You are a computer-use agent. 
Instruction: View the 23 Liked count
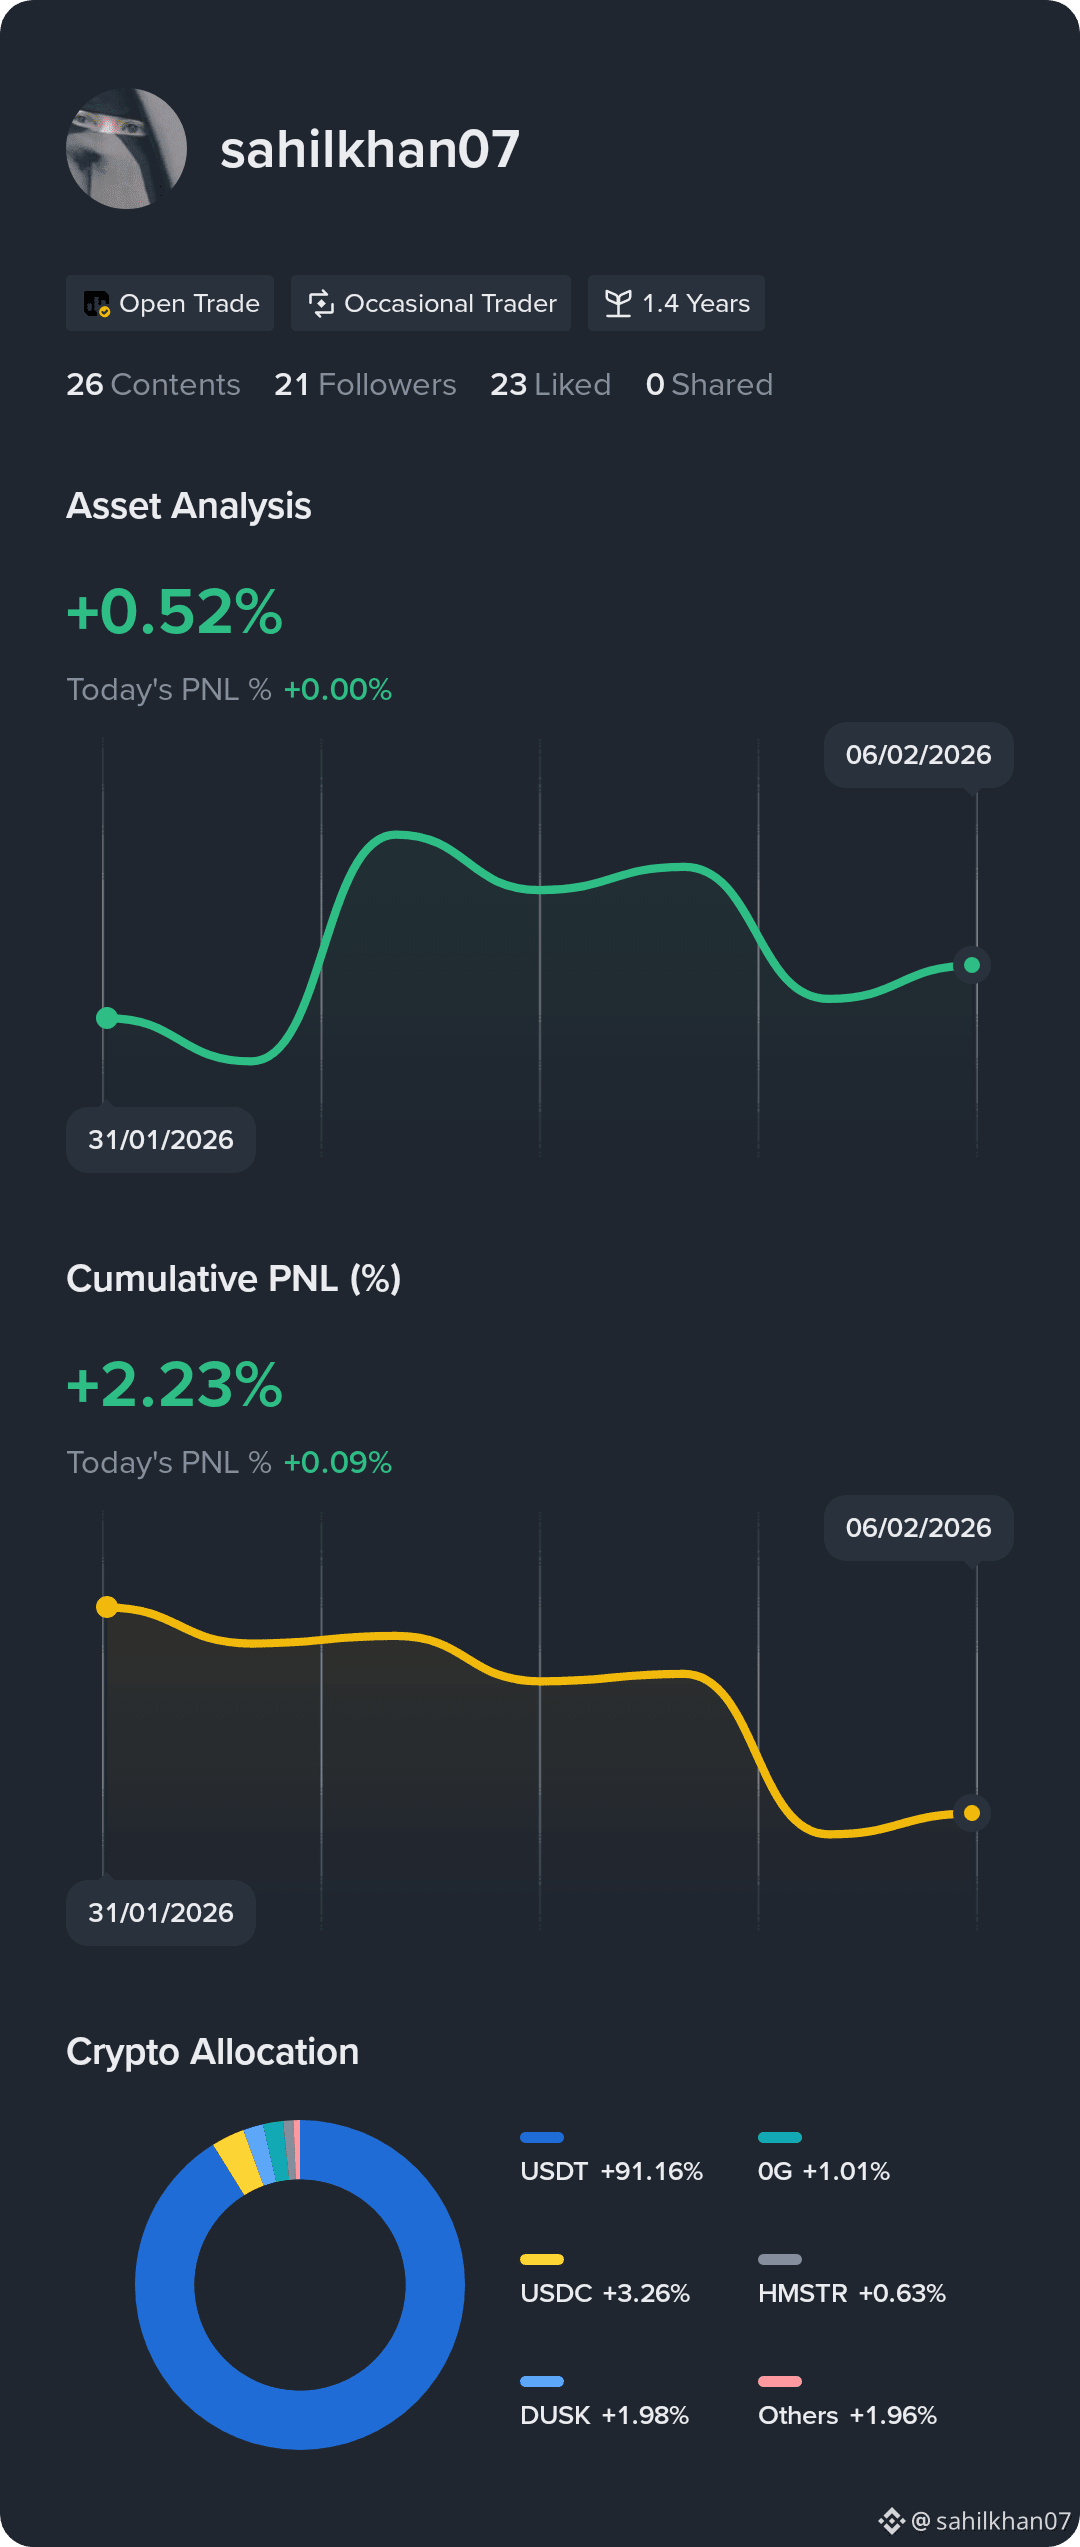(550, 385)
